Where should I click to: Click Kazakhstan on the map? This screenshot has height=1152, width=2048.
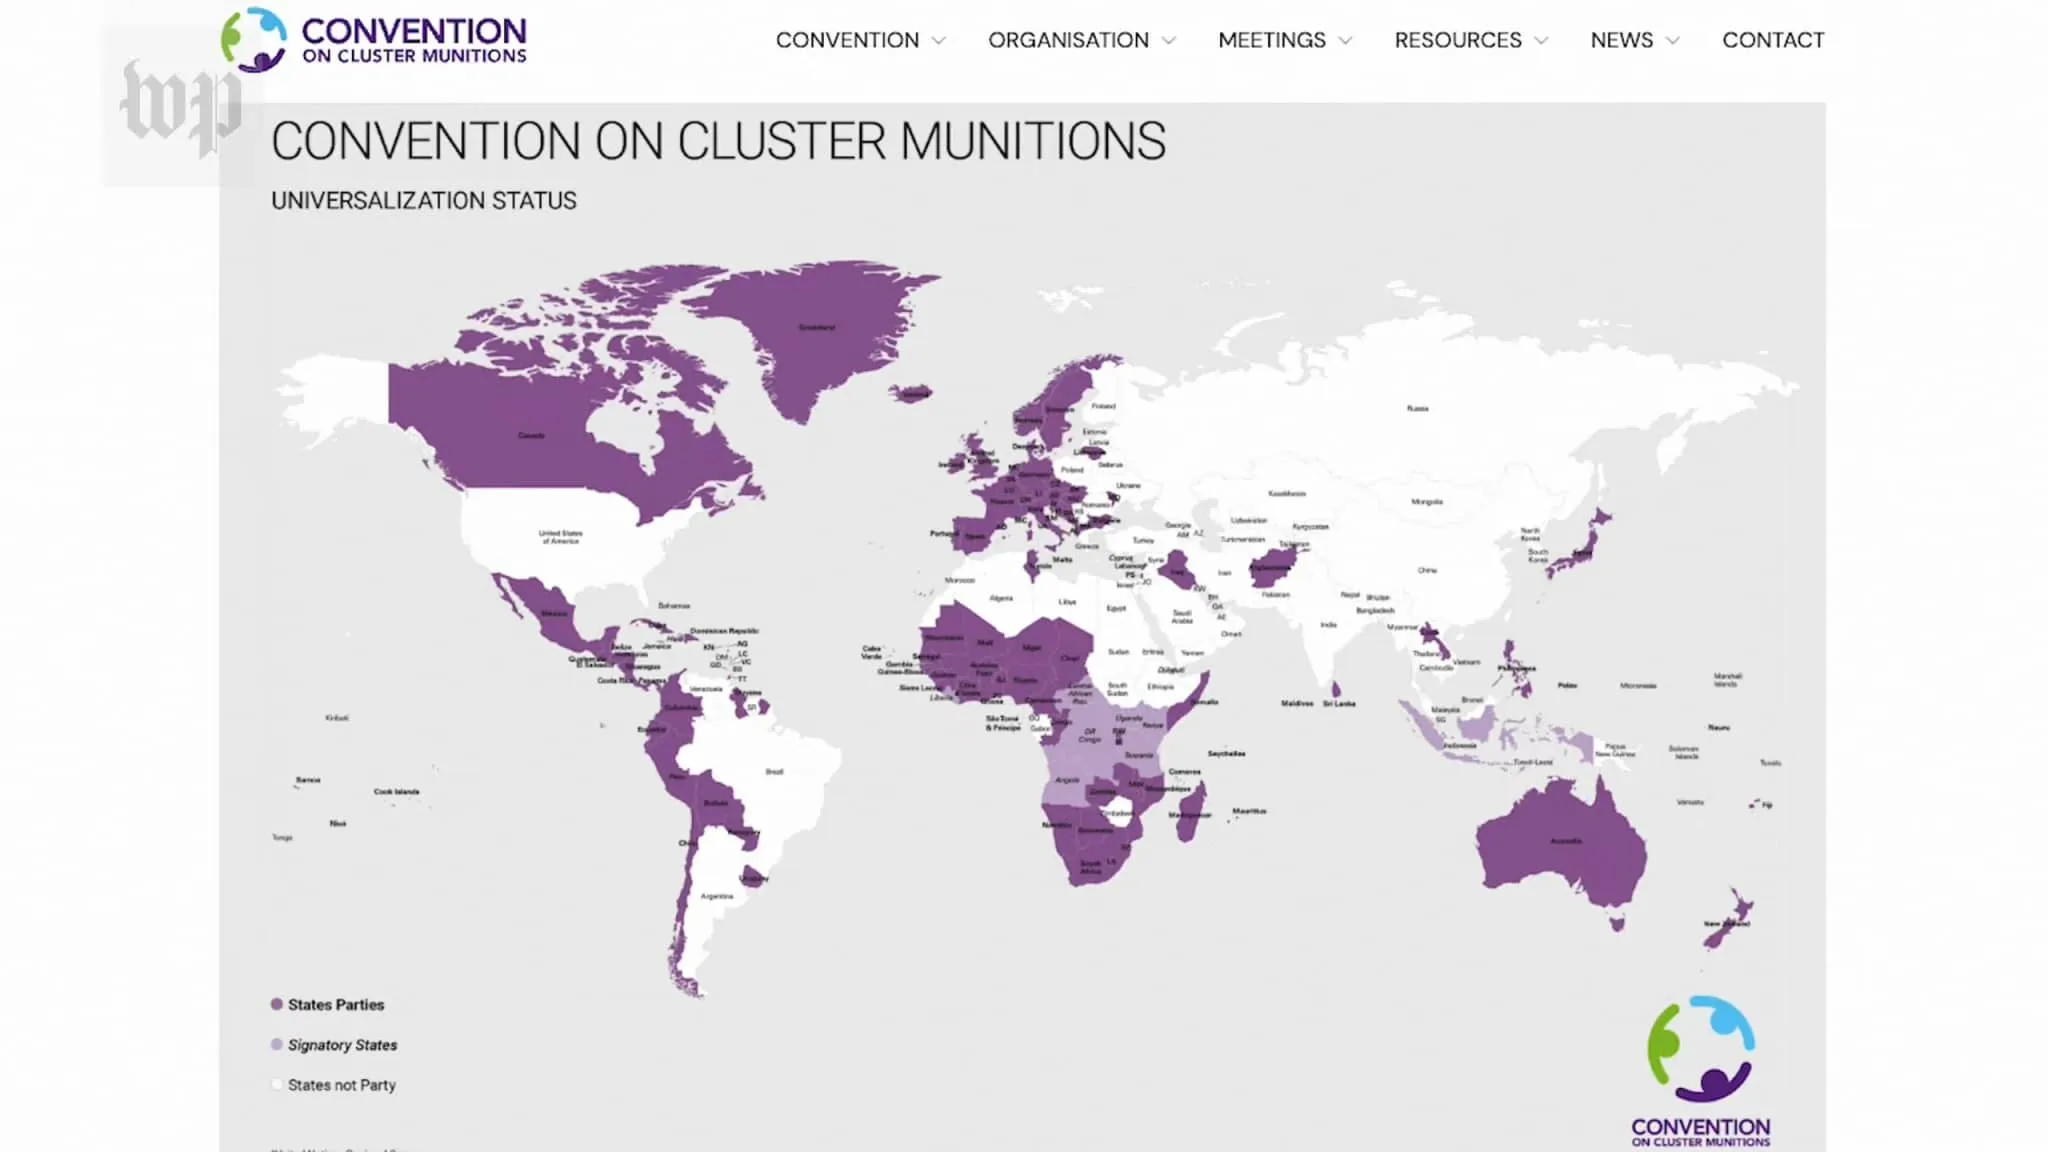pos(1287,493)
